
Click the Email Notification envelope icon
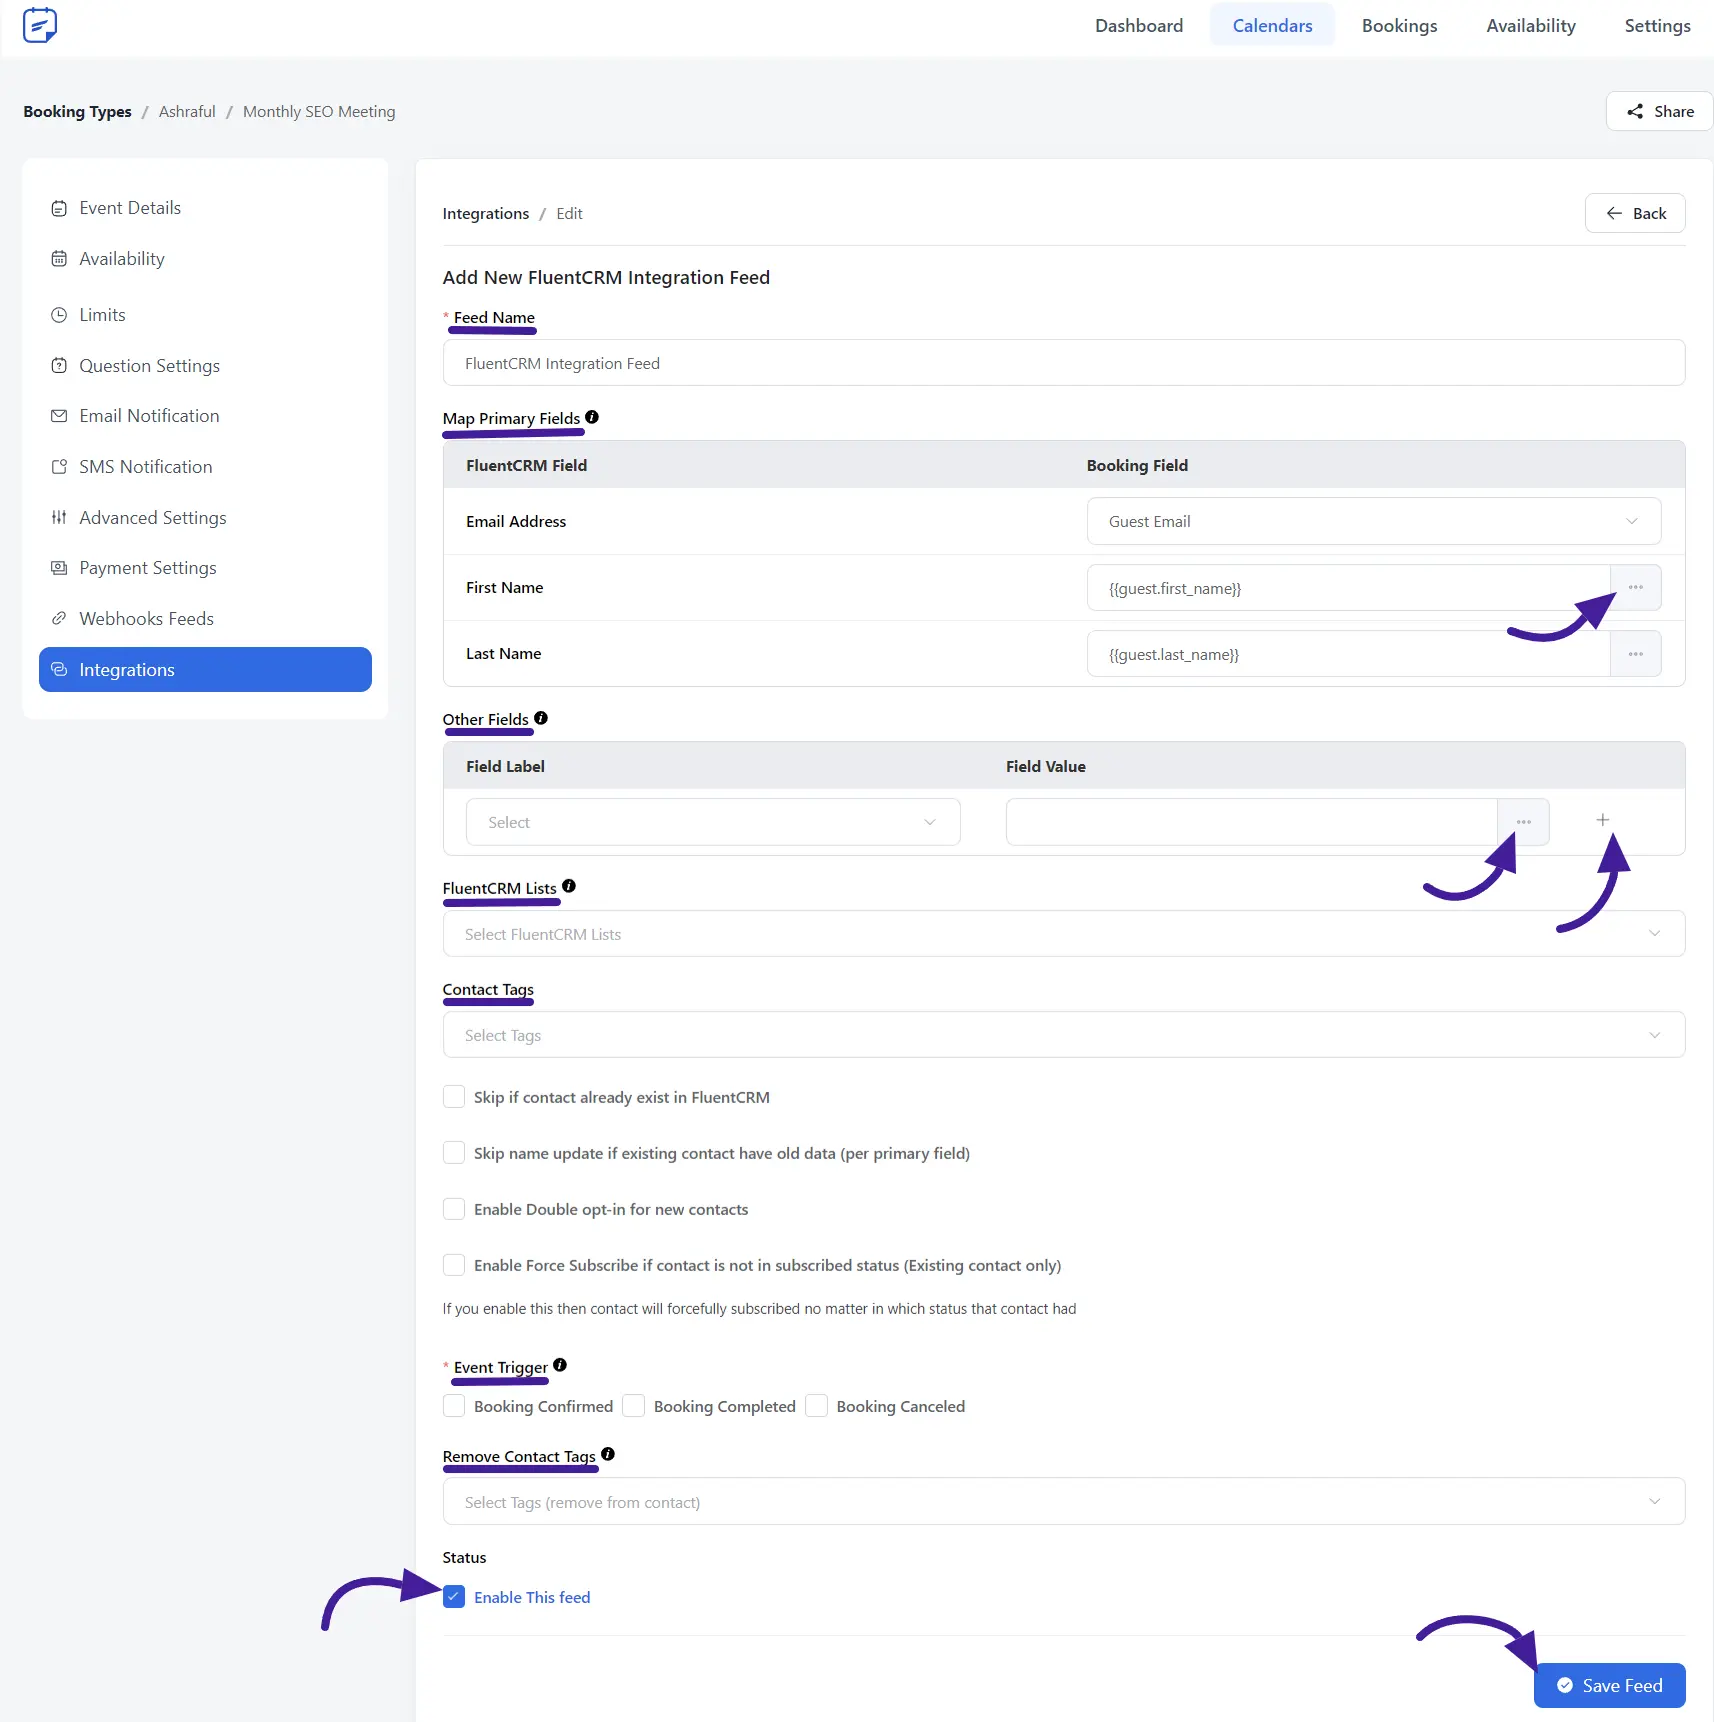[59, 416]
